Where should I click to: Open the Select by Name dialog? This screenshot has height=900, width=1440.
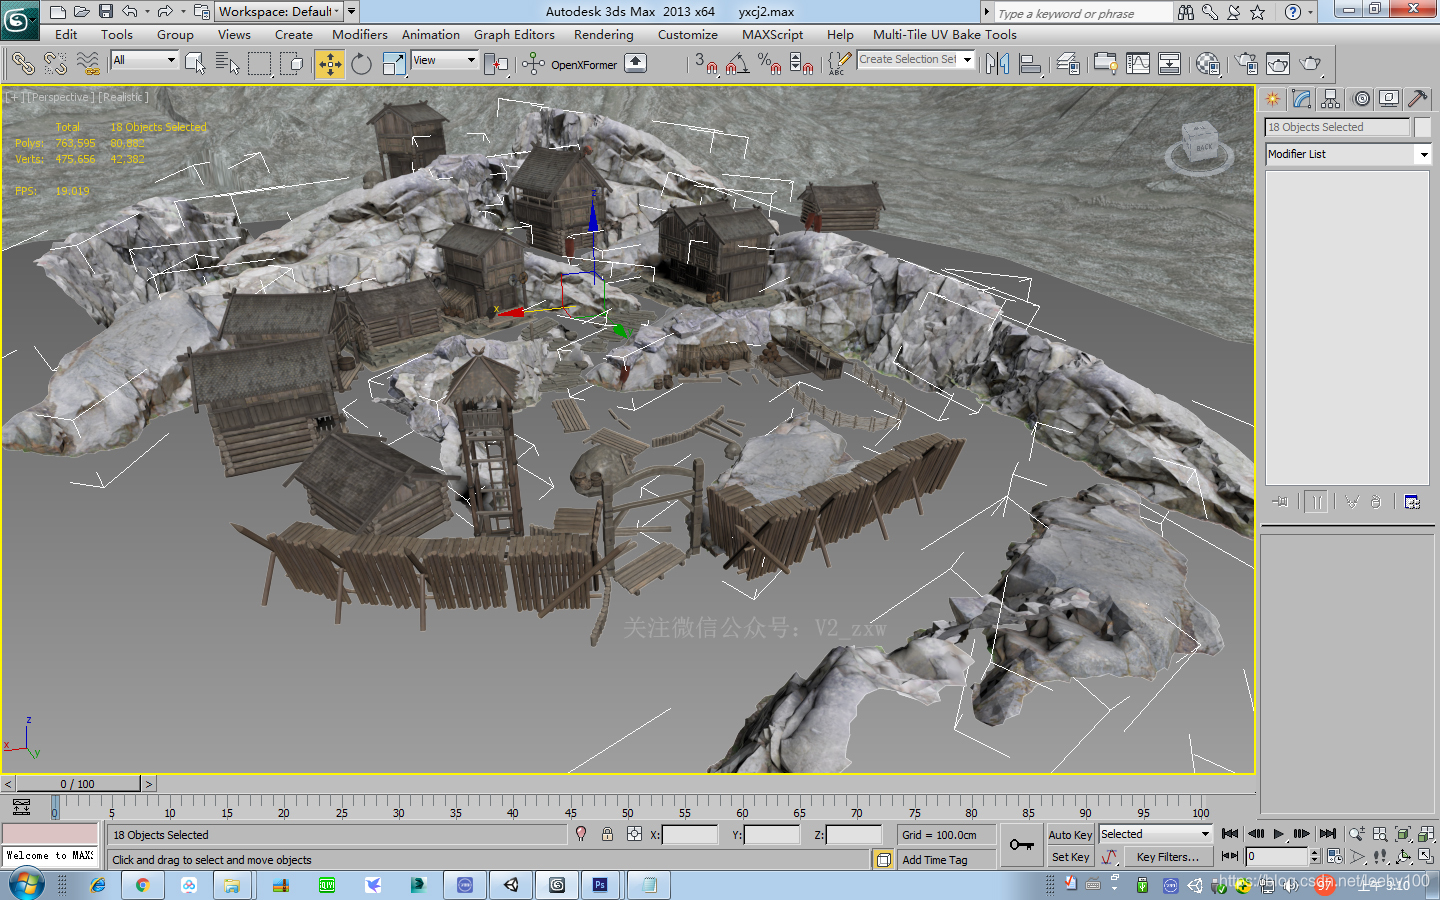point(227,64)
